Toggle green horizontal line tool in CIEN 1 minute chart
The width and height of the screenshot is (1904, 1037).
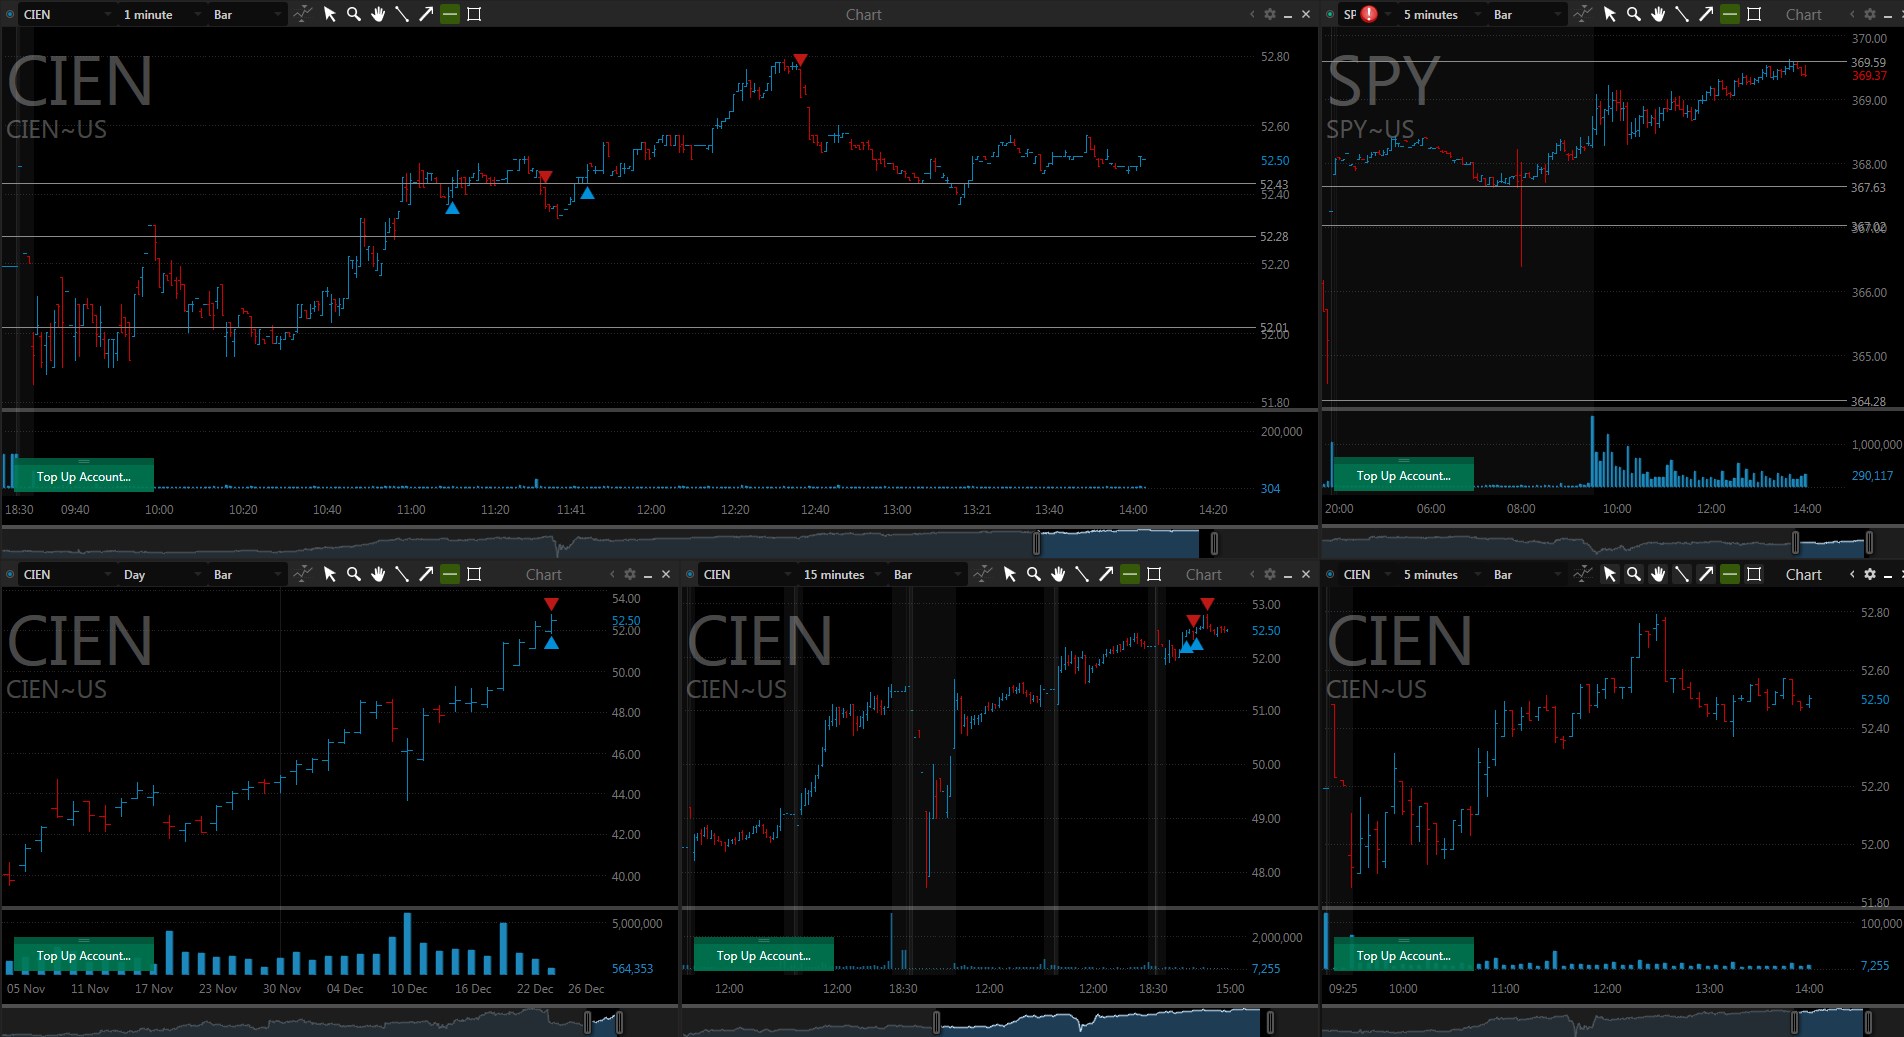[450, 14]
